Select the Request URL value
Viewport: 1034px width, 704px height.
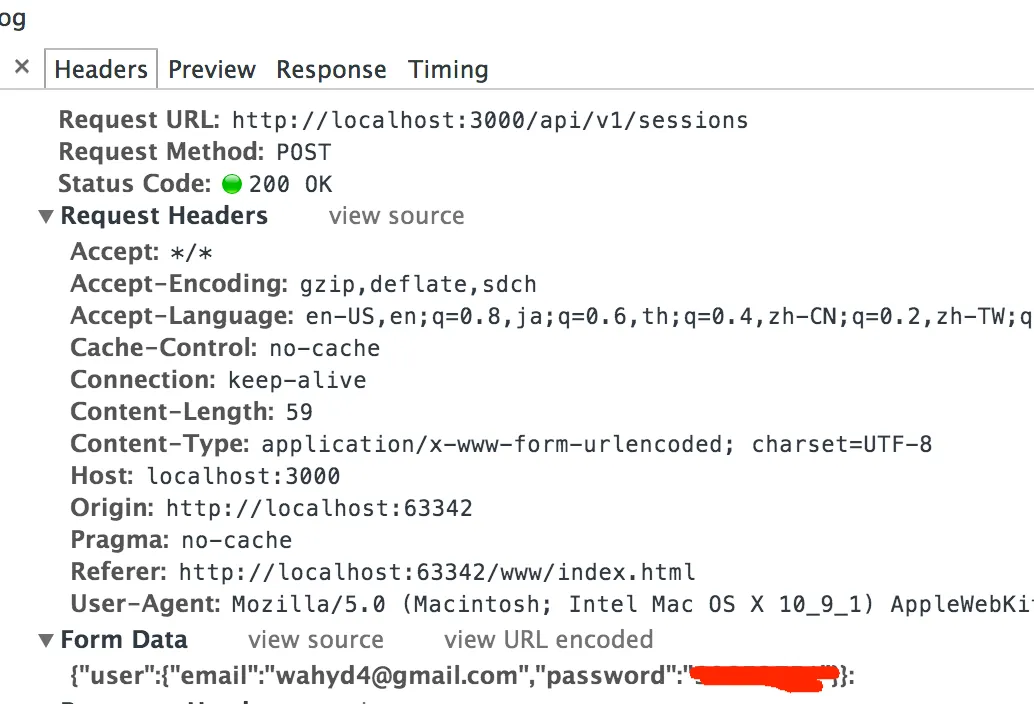[490, 121]
